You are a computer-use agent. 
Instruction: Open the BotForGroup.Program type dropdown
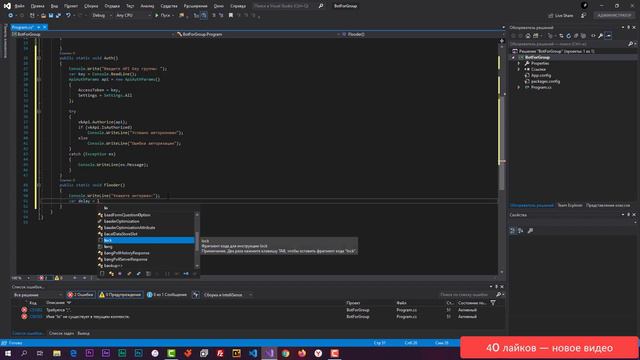tap(259, 34)
